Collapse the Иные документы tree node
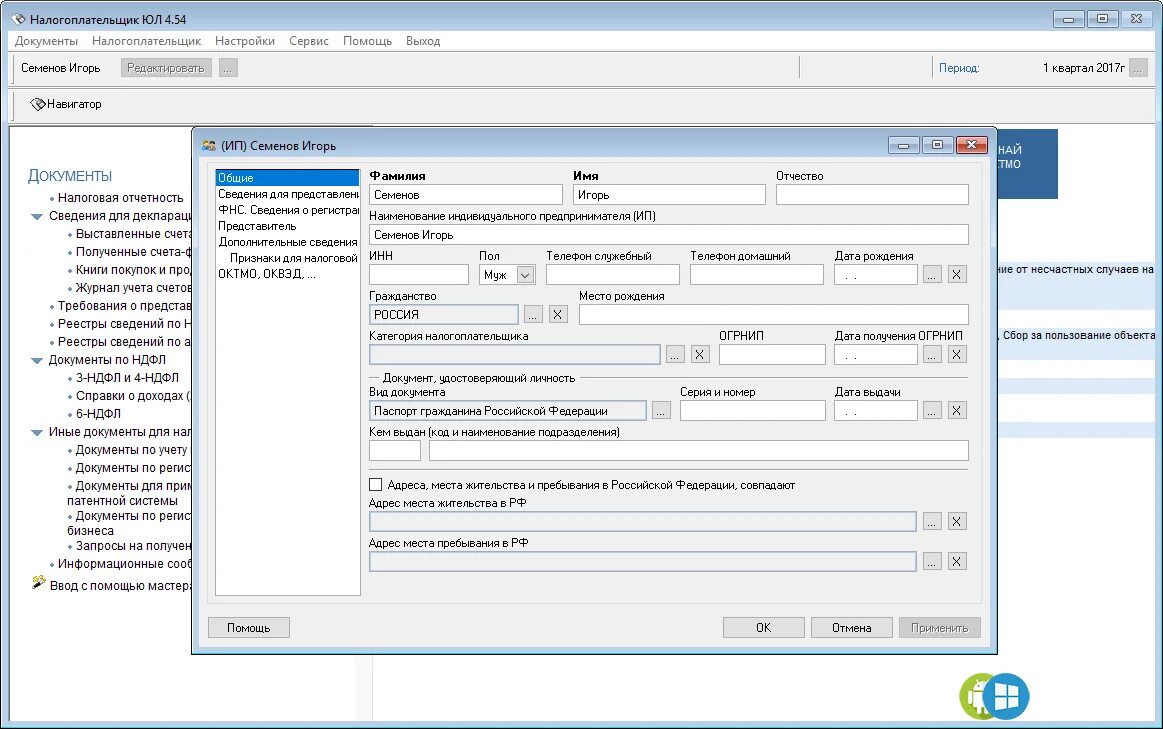The width and height of the screenshot is (1163, 729). pyautogui.click(x=36, y=432)
